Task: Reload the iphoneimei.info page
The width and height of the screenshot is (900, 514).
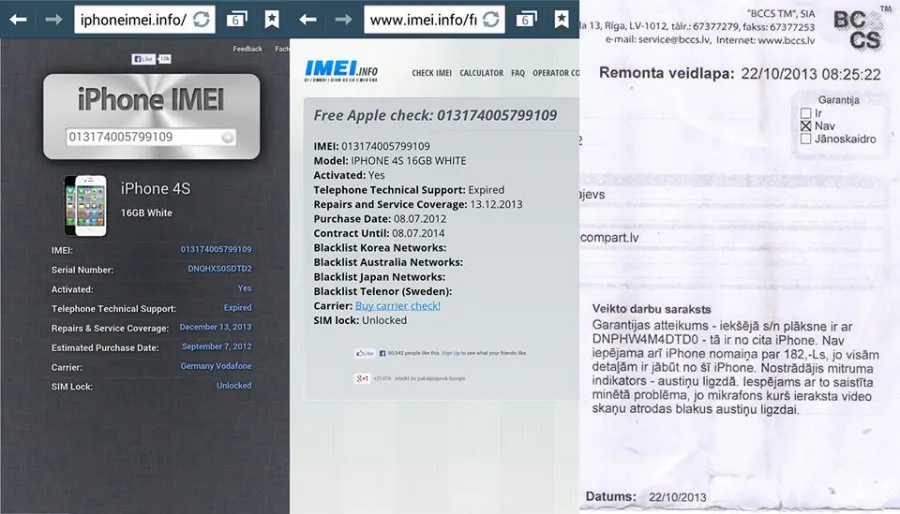Action: [201, 20]
